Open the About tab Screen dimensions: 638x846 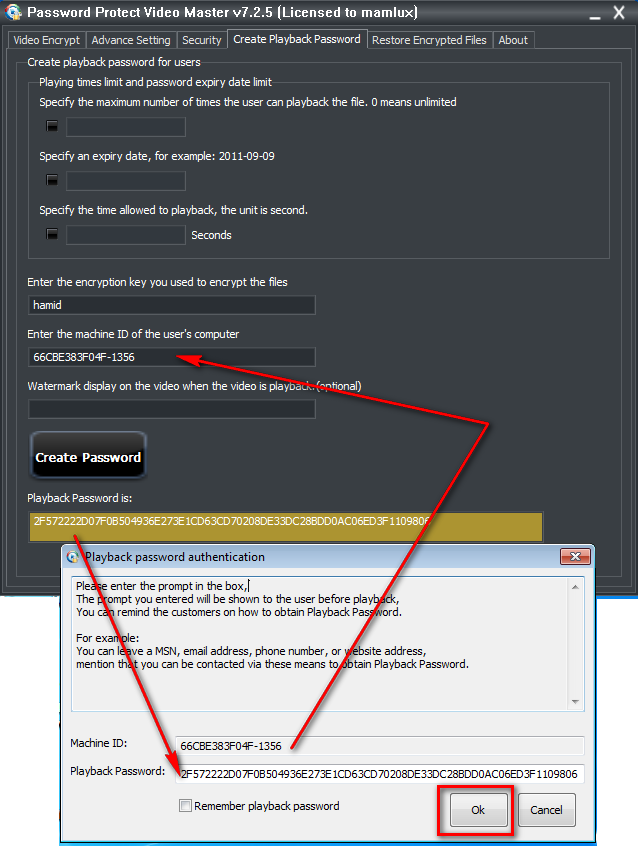click(513, 40)
